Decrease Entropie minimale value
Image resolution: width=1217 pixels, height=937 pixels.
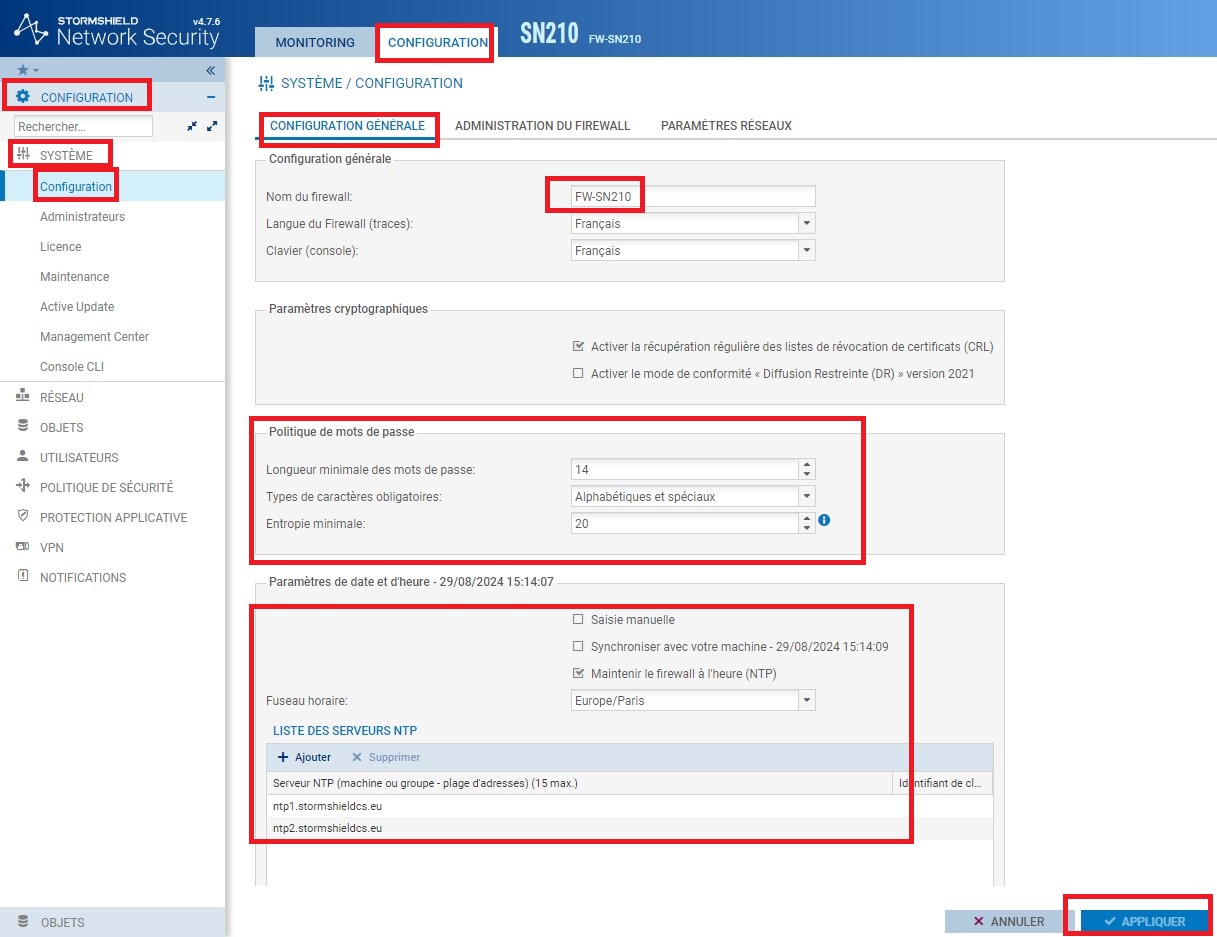pyautogui.click(x=807, y=528)
